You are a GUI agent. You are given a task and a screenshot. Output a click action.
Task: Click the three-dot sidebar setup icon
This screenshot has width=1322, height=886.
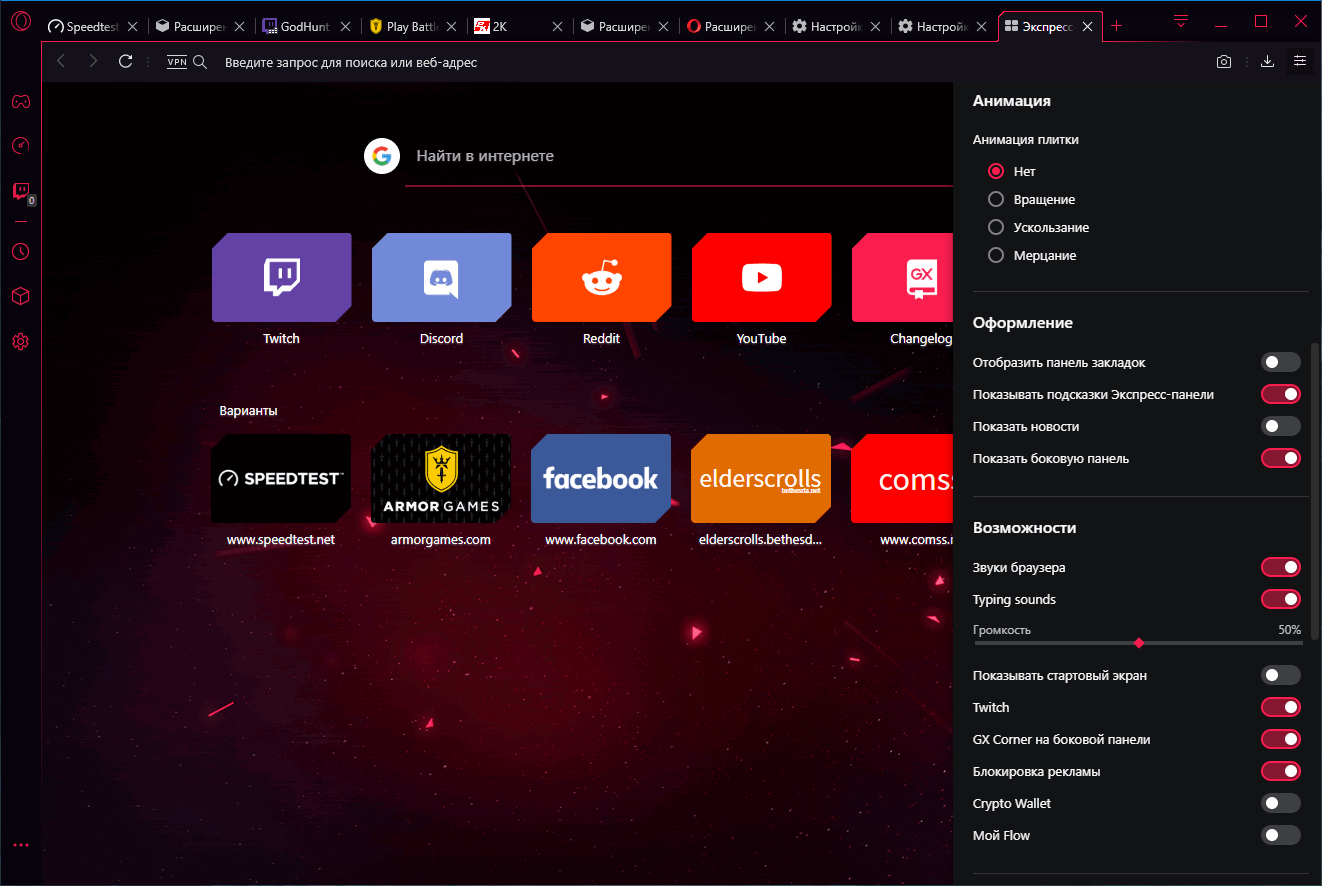pyautogui.click(x=21, y=845)
